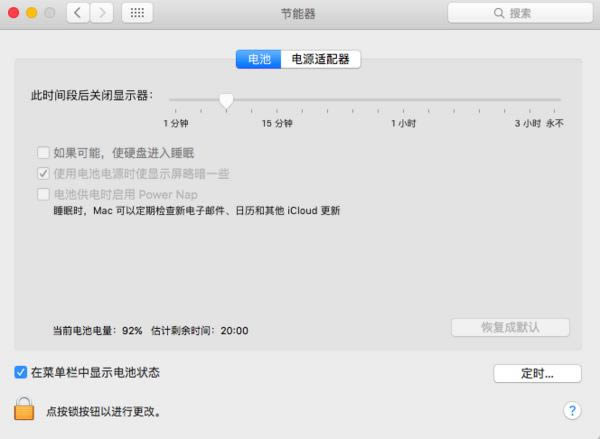
Task: Click the Power Nap description text about iCloud
Action: click(x=197, y=211)
